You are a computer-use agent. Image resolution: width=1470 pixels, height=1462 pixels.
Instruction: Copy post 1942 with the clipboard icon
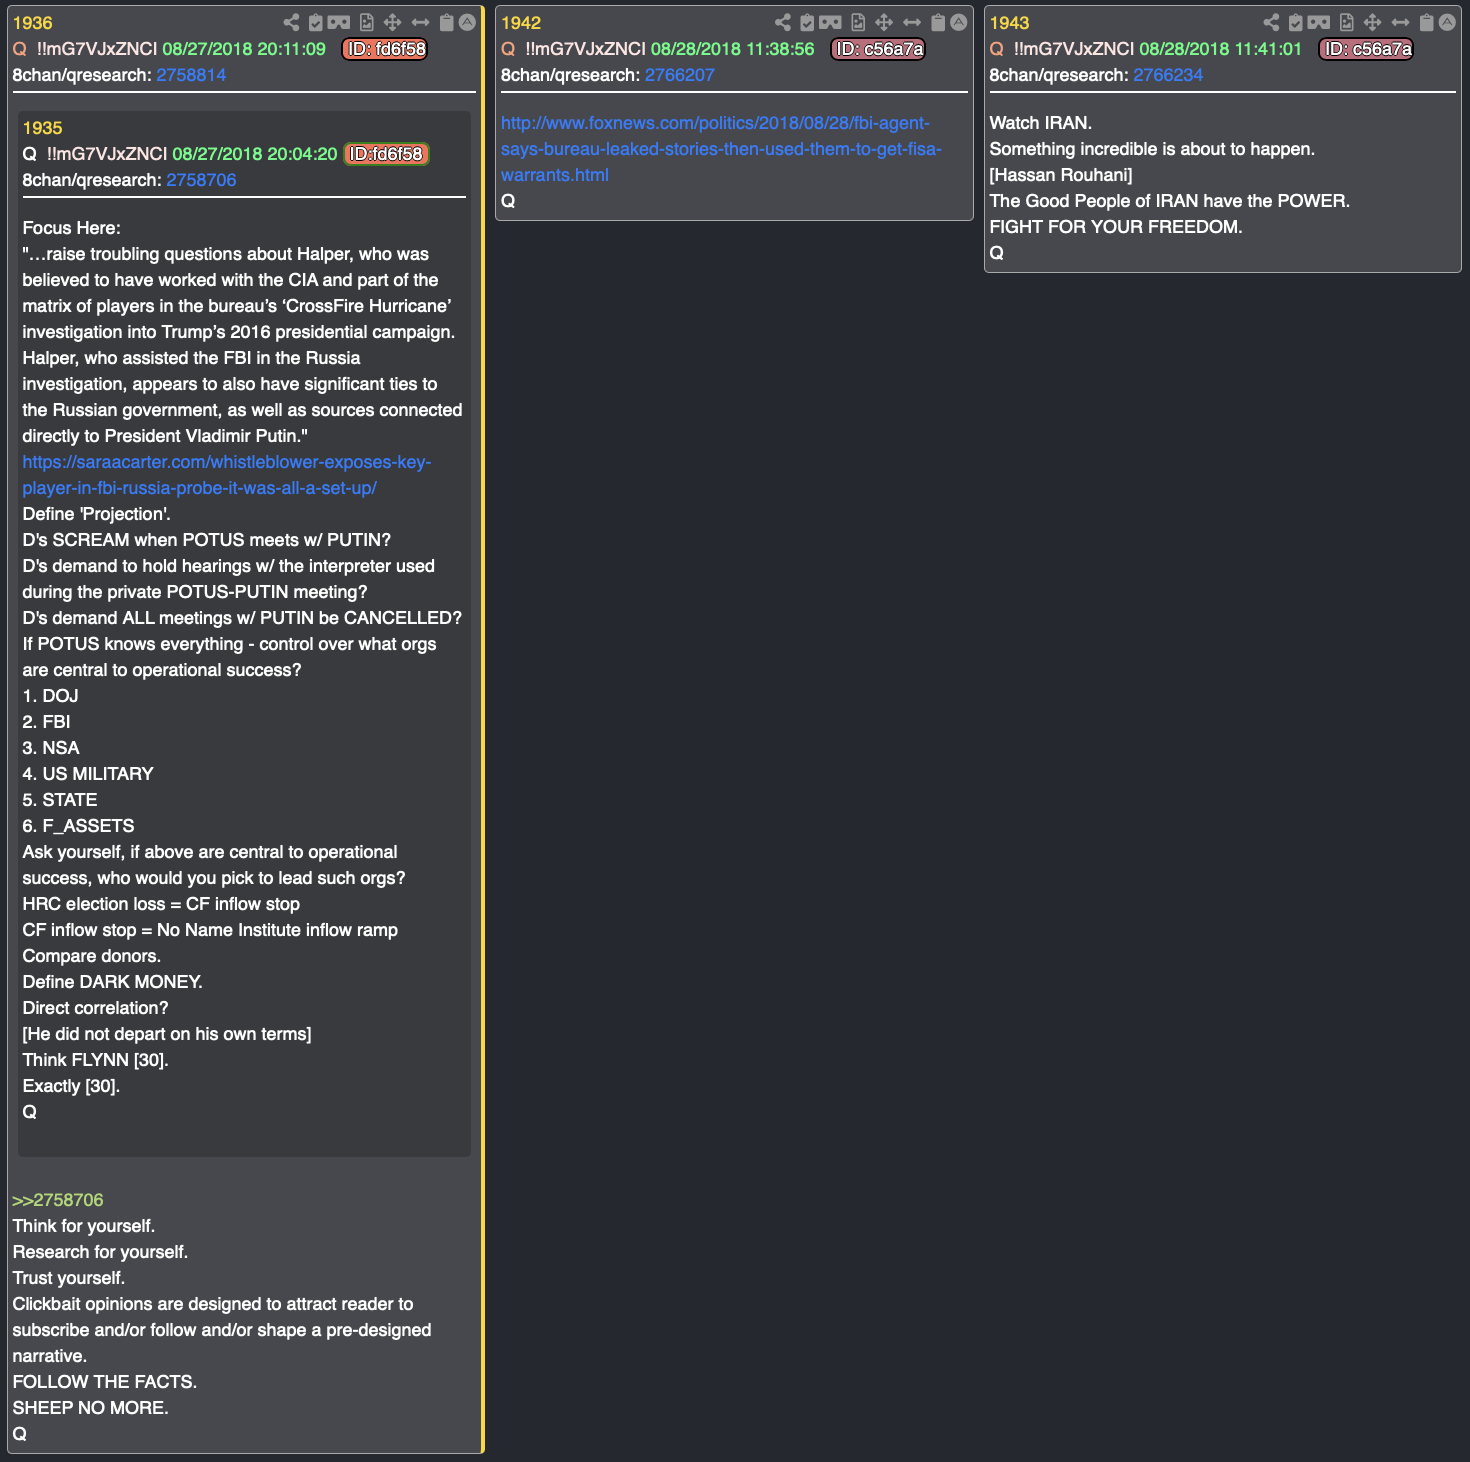(938, 22)
